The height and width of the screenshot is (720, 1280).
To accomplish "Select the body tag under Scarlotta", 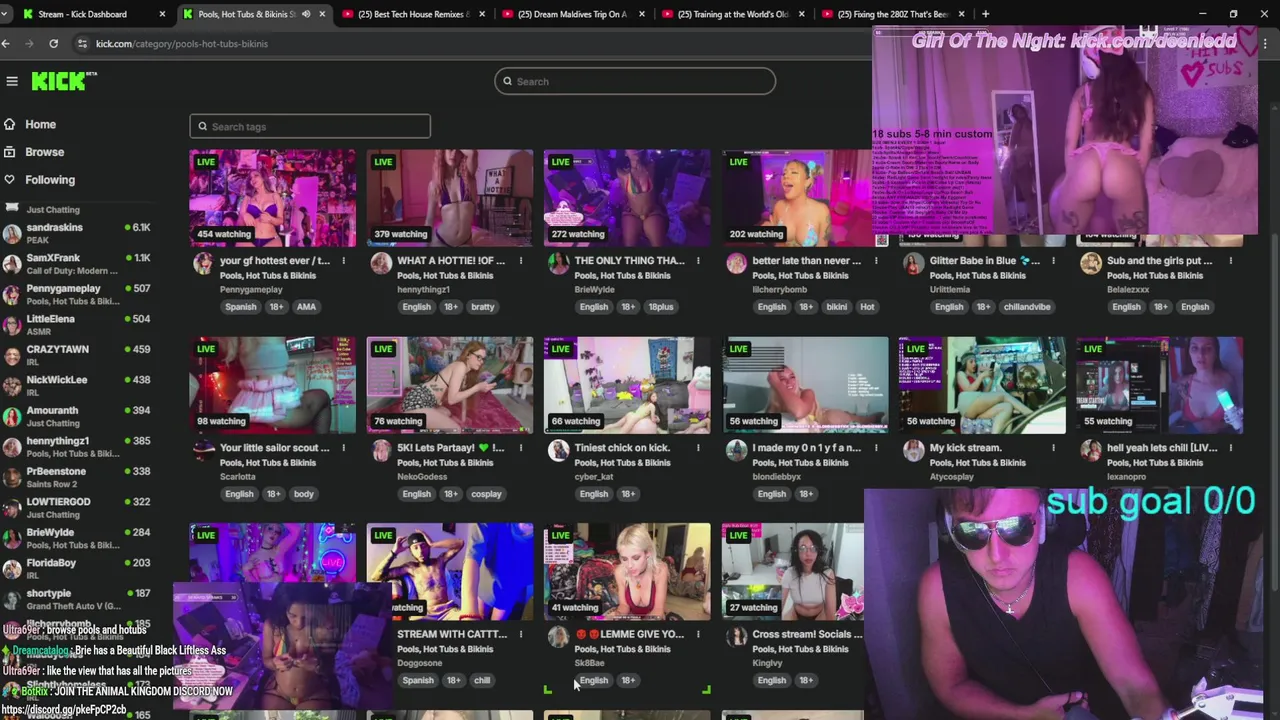I will coord(304,494).
